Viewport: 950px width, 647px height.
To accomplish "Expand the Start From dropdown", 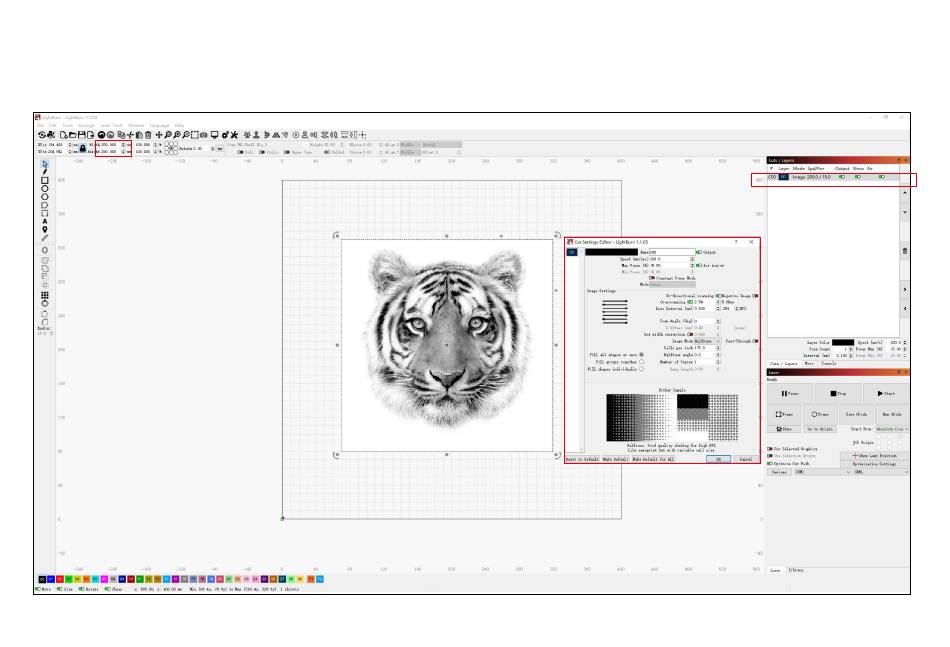I will point(891,428).
